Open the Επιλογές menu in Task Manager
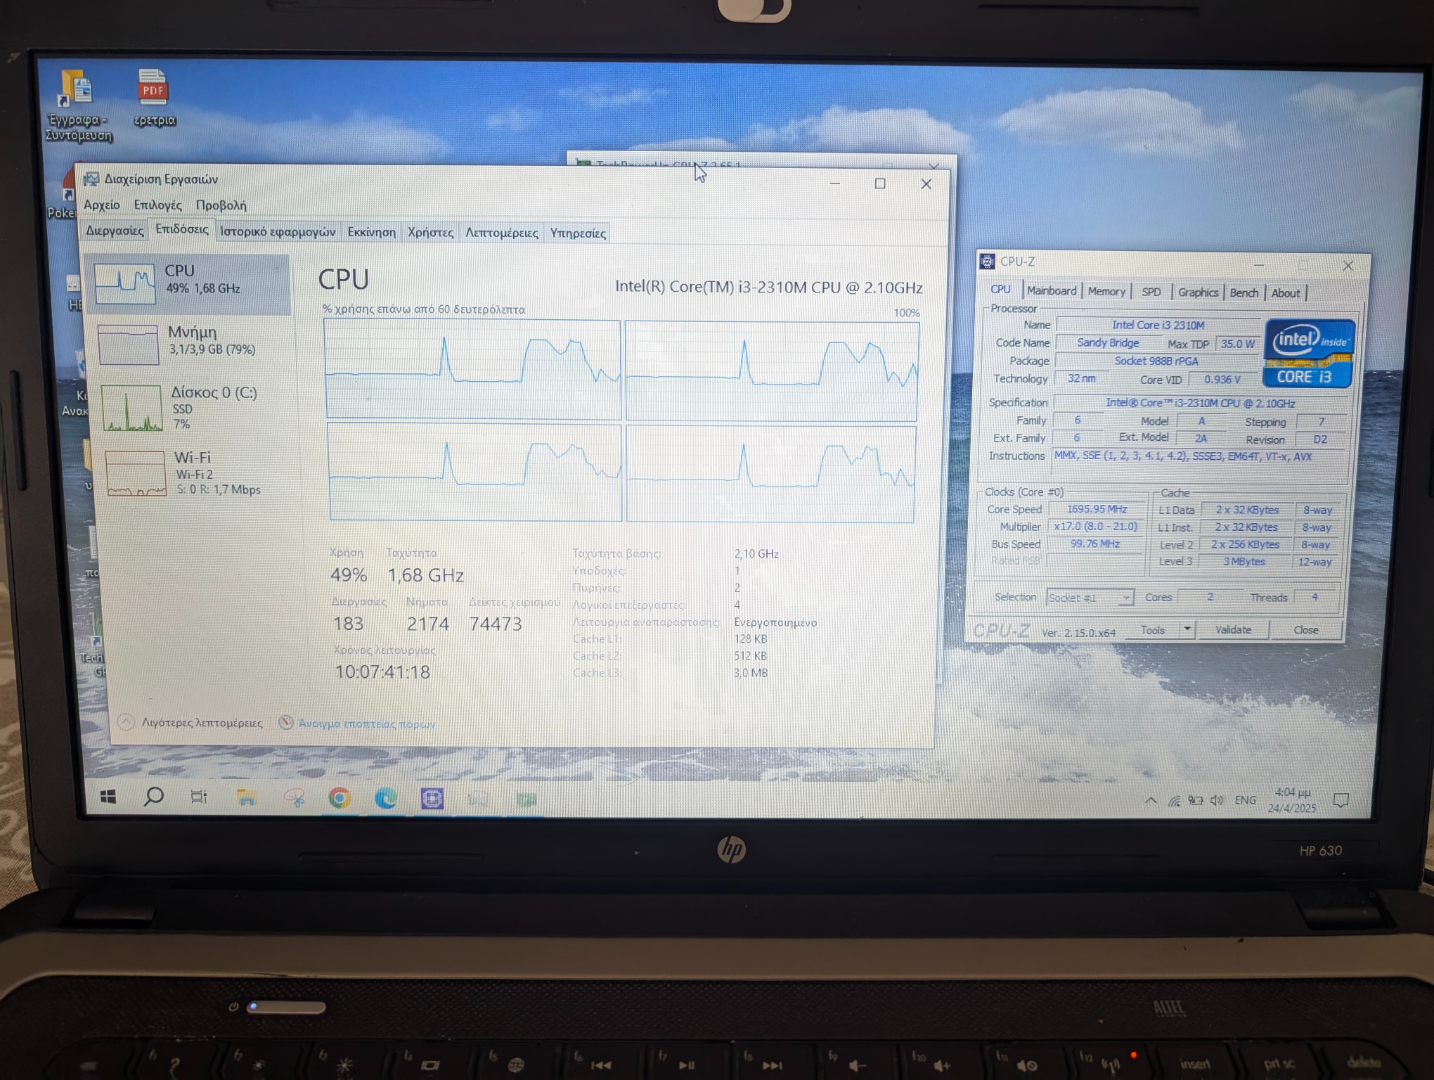Image resolution: width=1434 pixels, height=1080 pixels. [x=158, y=205]
